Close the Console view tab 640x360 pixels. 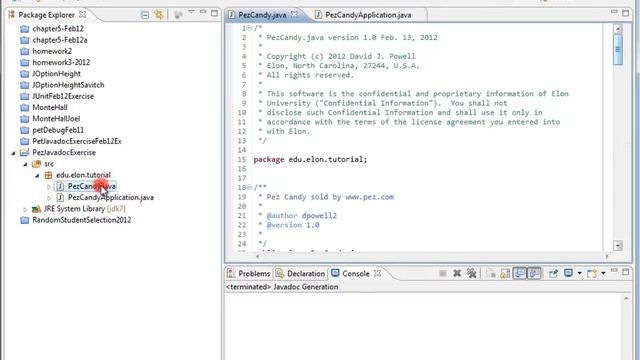pos(378,273)
